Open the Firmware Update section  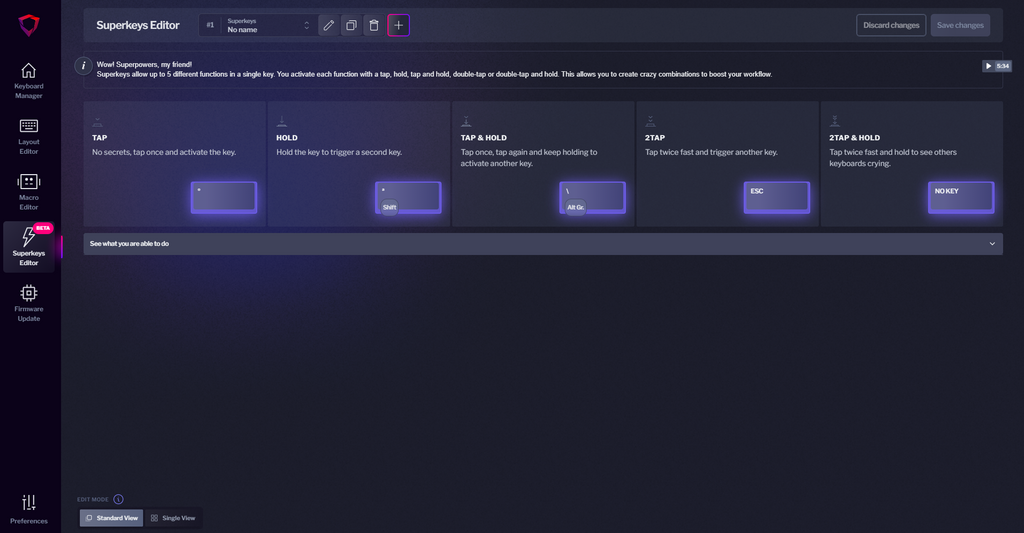click(x=28, y=302)
